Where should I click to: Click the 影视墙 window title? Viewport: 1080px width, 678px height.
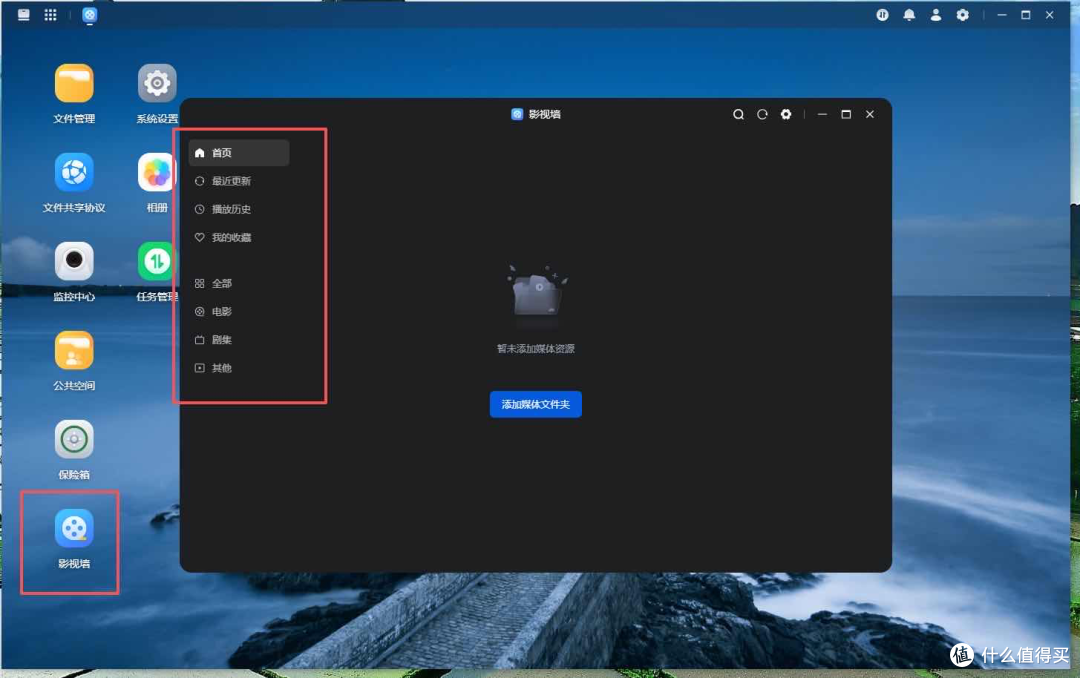pyautogui.click(x=544, y=114)
